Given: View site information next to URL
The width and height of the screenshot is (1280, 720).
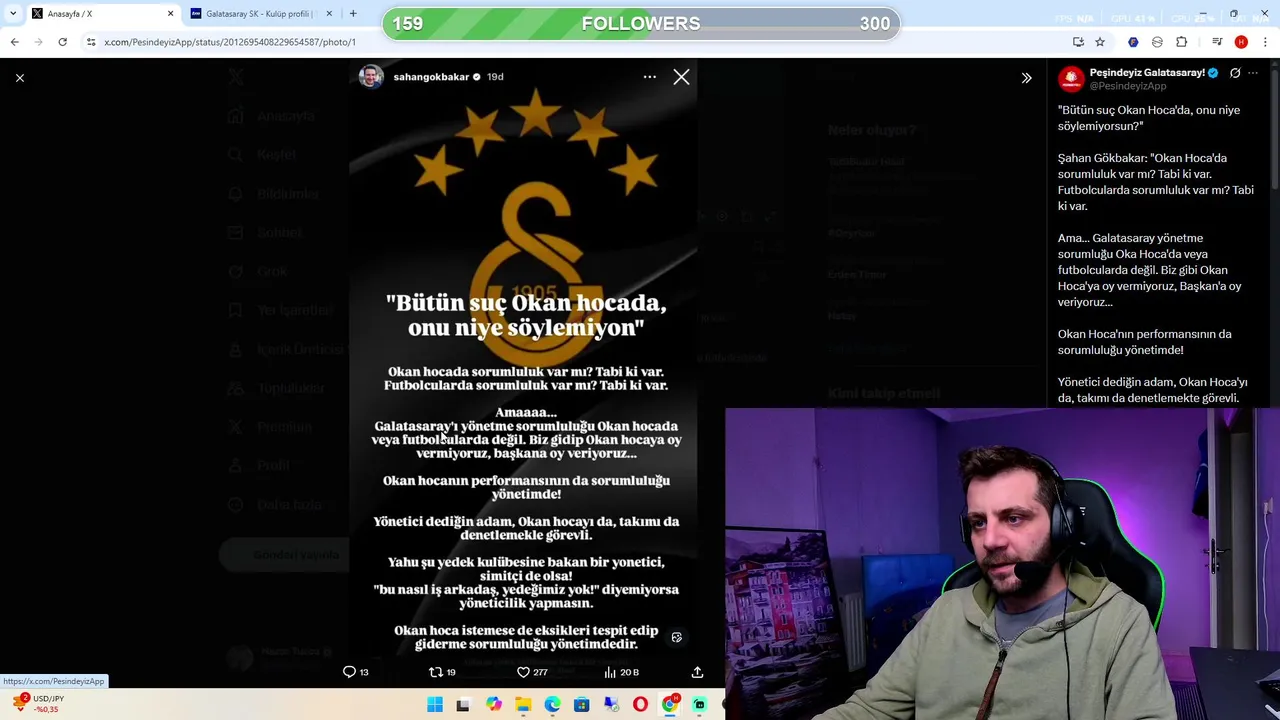Looking at the screenshot, I should pyautogui.click(x=91, y=42).
